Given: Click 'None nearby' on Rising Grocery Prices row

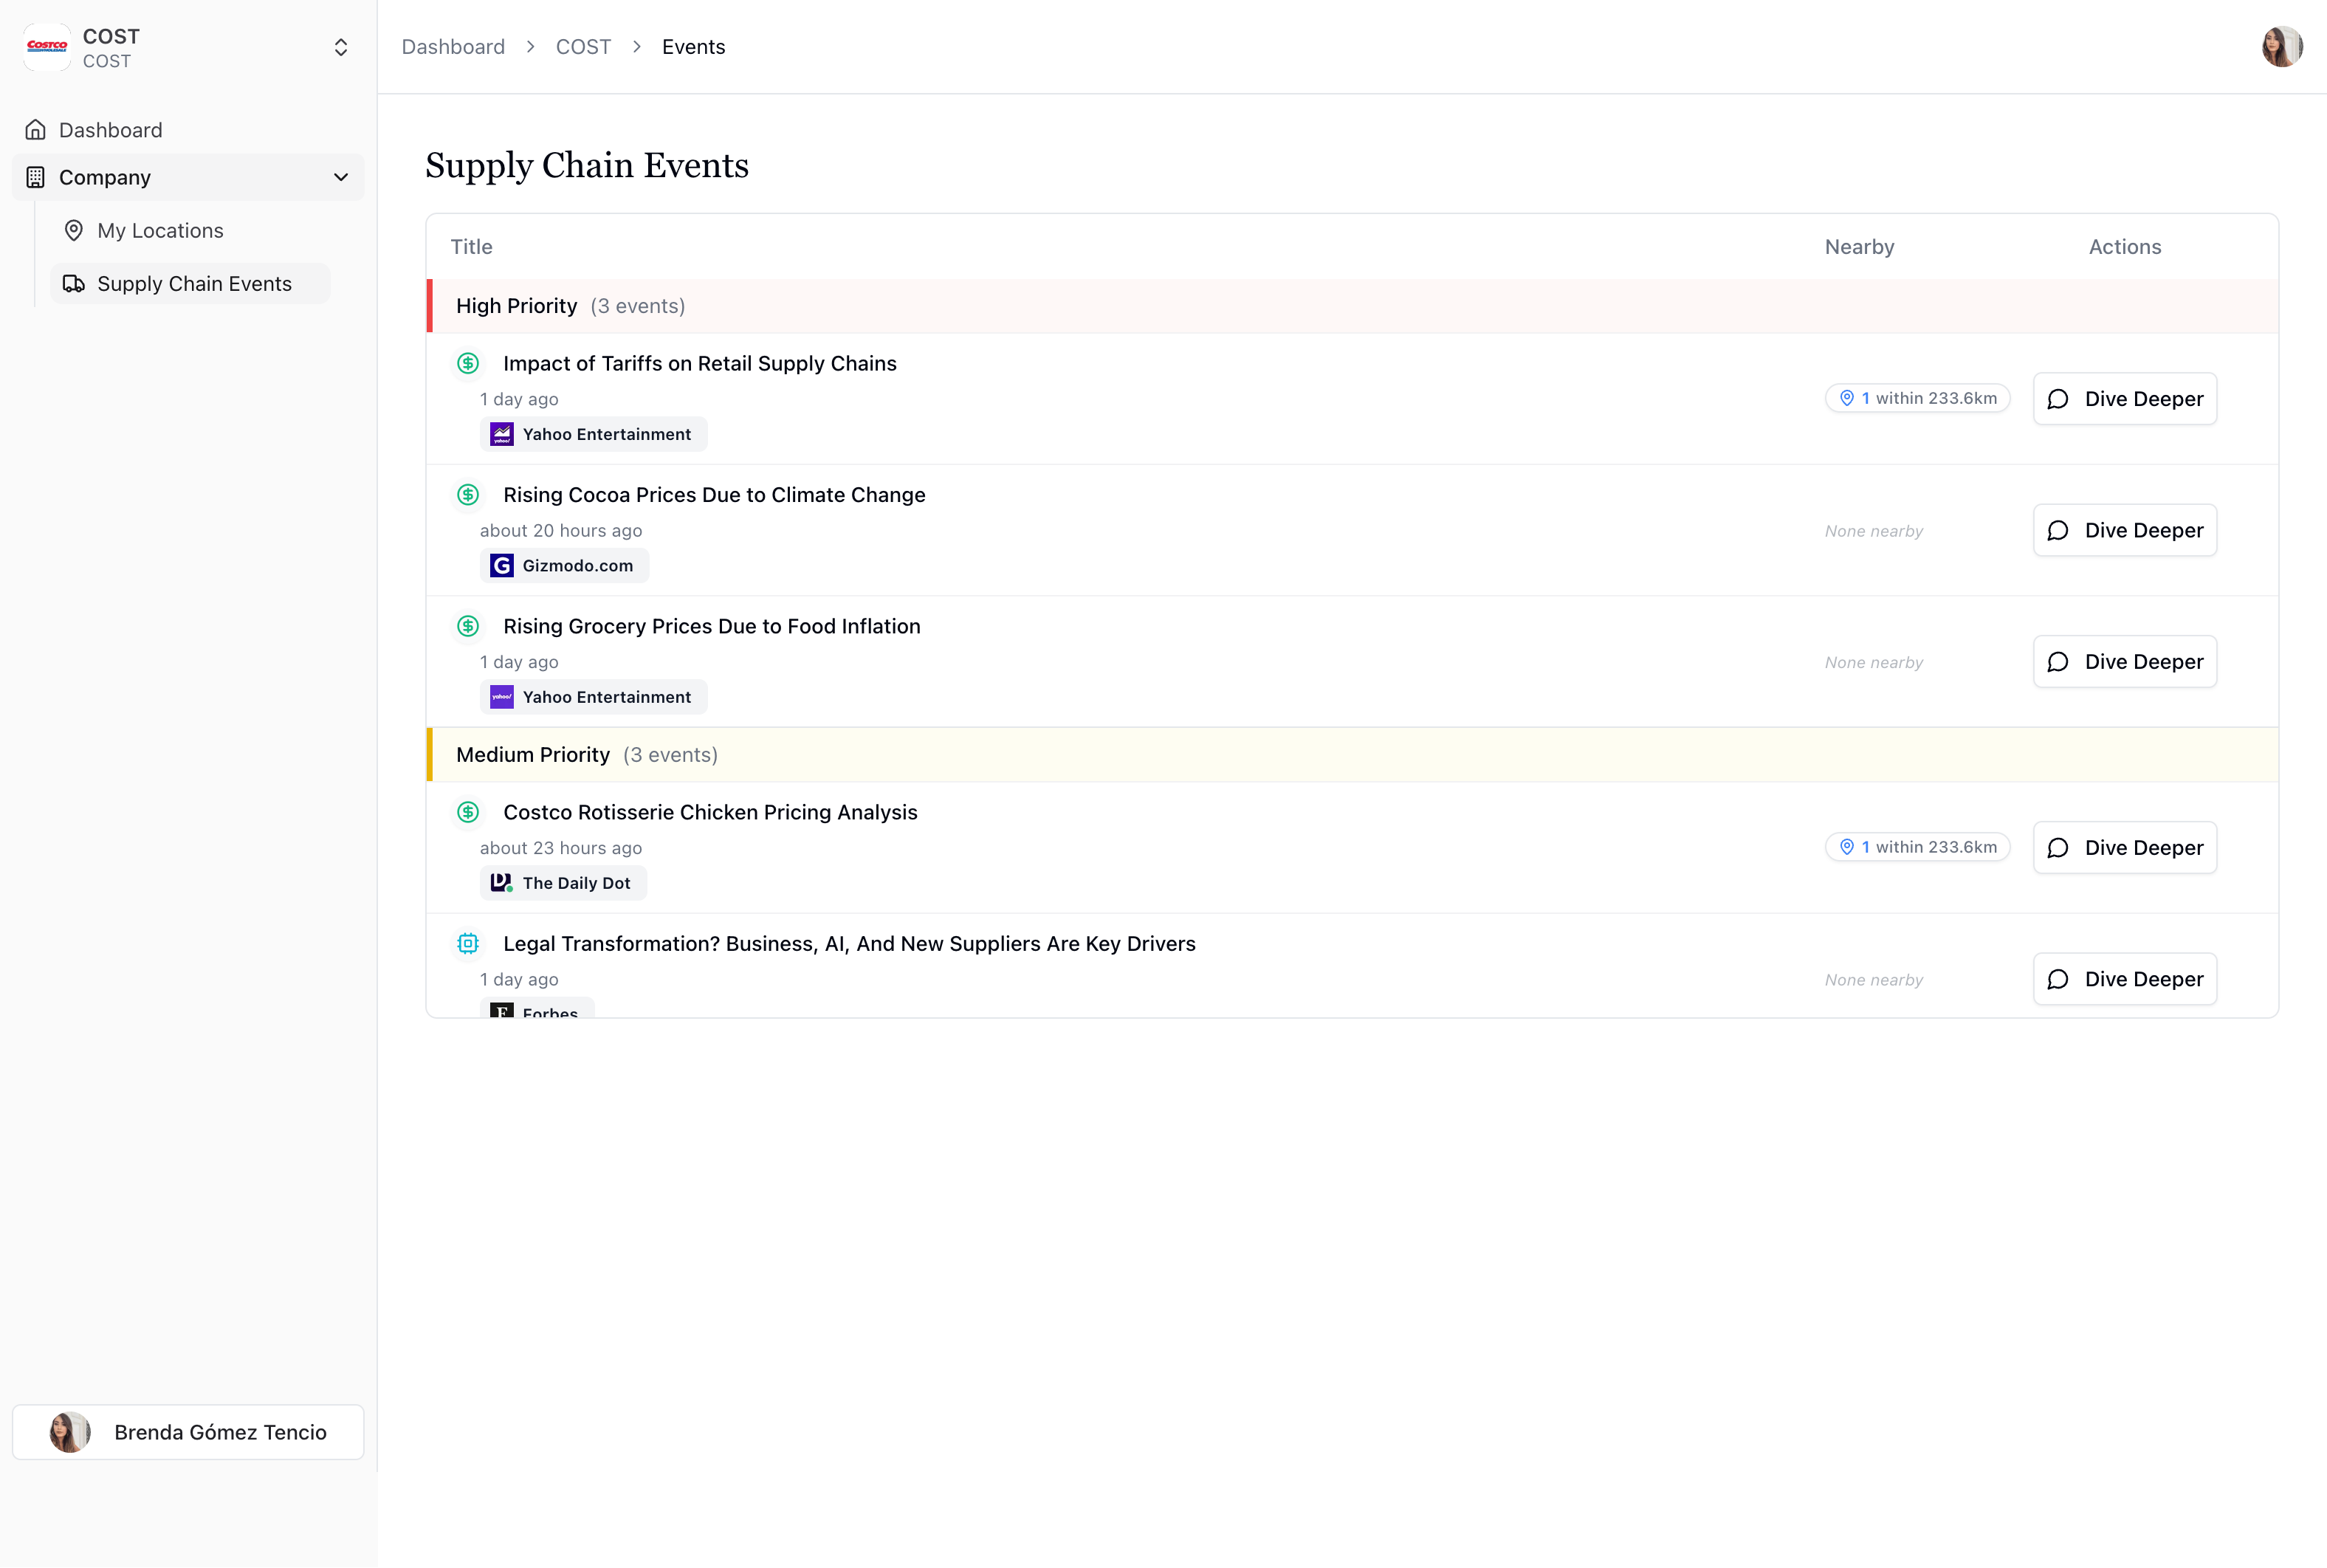Looking at the screenshot, I should [1874, 662].
